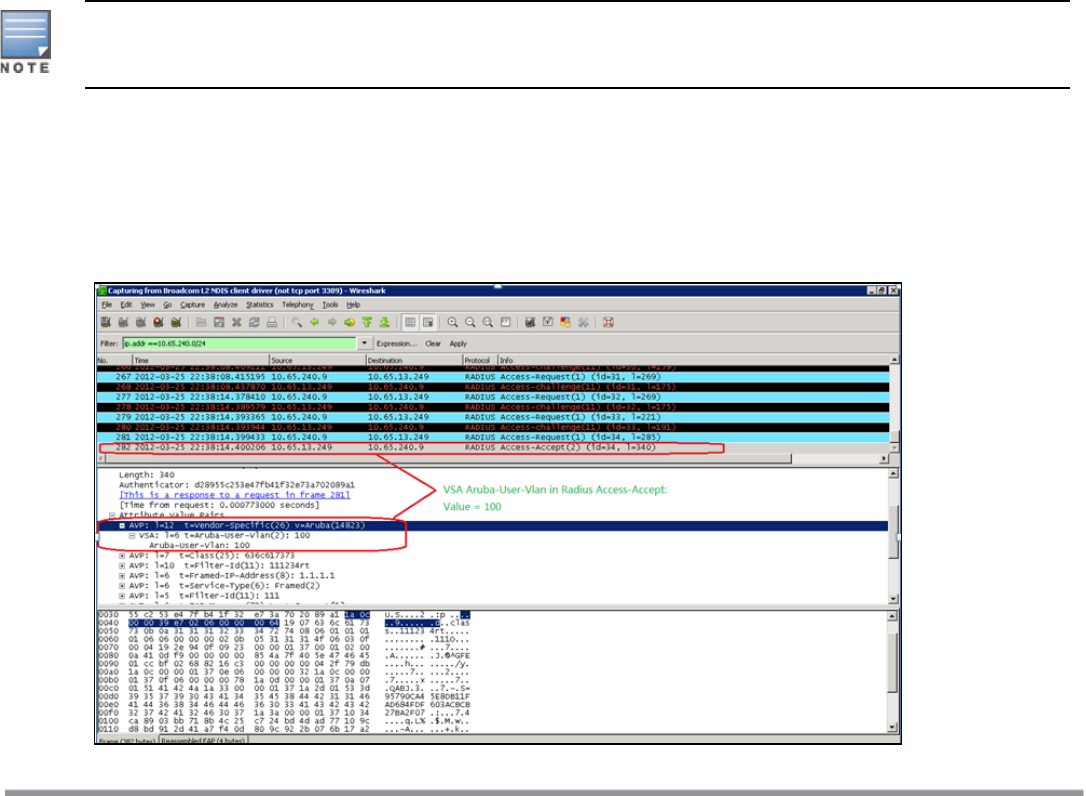Click the packet details vertical scrollbar up arrow
1086x796 pixels.
click(894, 473)
